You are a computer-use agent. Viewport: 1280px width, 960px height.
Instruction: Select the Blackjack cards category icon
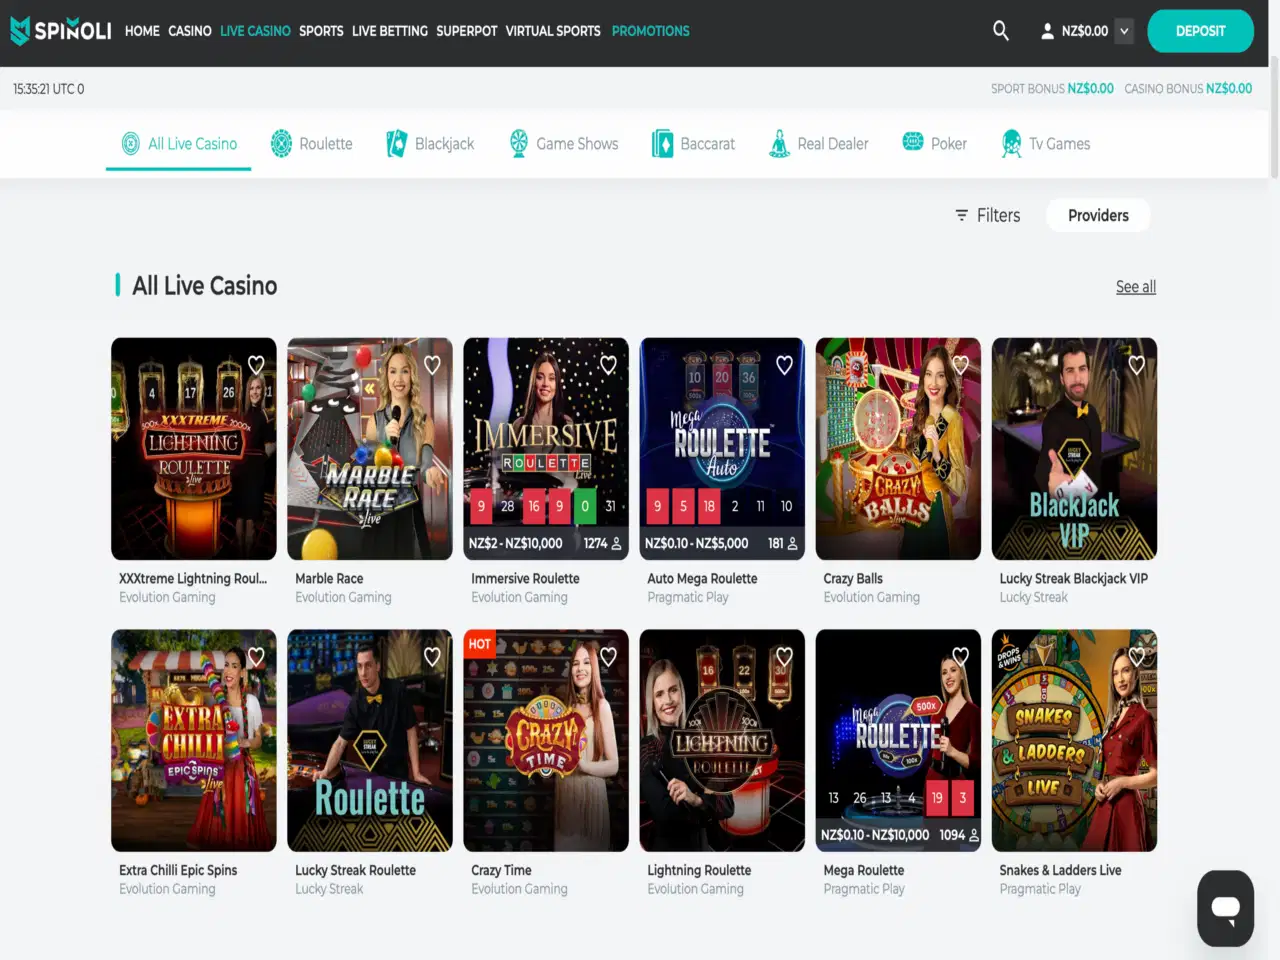tap(397, 144)
